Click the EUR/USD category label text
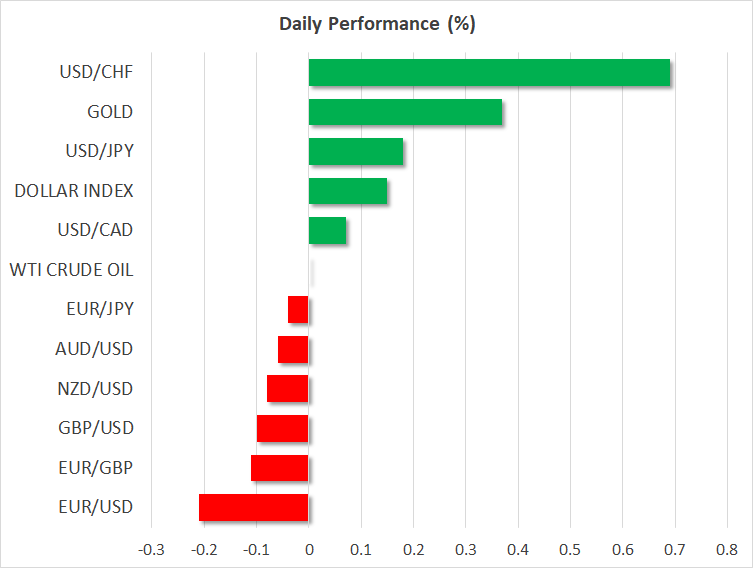 point(98,507)
